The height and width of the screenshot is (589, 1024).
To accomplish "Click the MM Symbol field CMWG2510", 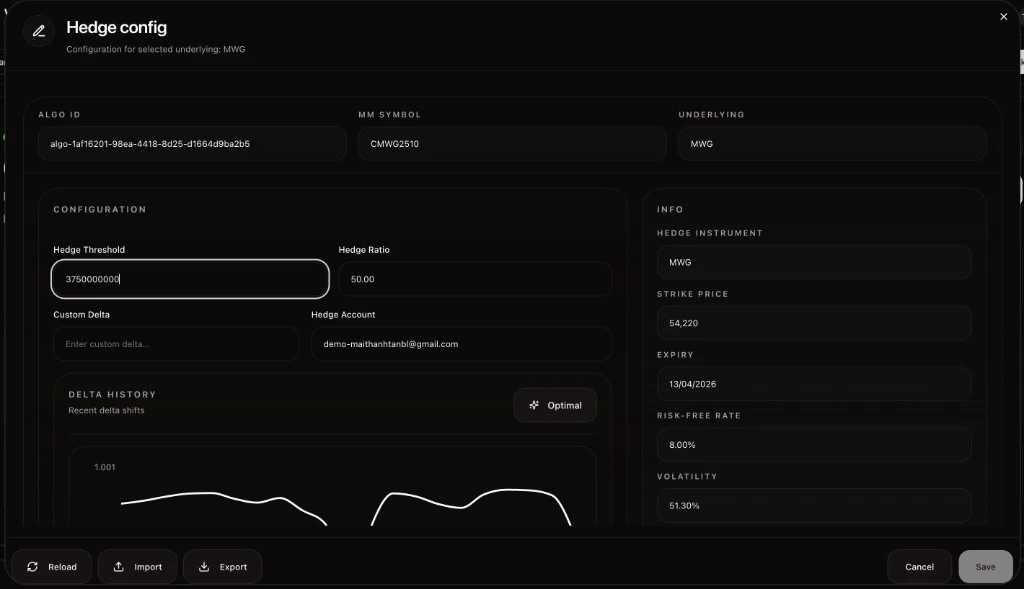I will [512, 144].
